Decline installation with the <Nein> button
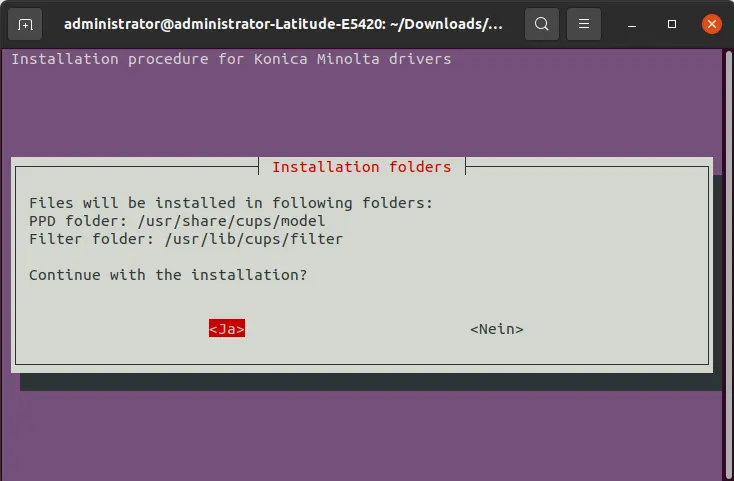734x481 pixels. (497, 329)
